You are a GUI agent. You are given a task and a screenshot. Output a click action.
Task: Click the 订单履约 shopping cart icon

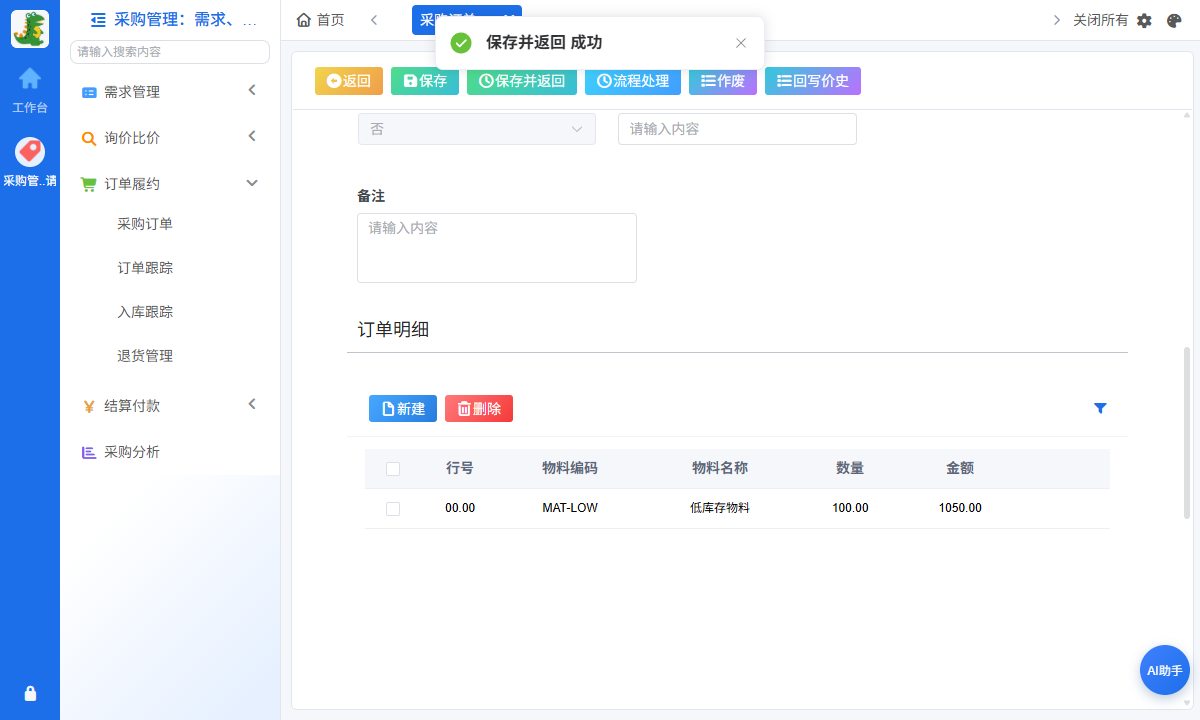[x=89, y=184]
